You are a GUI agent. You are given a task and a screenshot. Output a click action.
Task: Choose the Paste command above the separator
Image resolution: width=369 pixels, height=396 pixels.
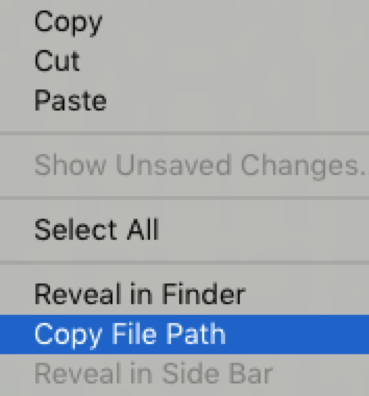coord(184,101)
